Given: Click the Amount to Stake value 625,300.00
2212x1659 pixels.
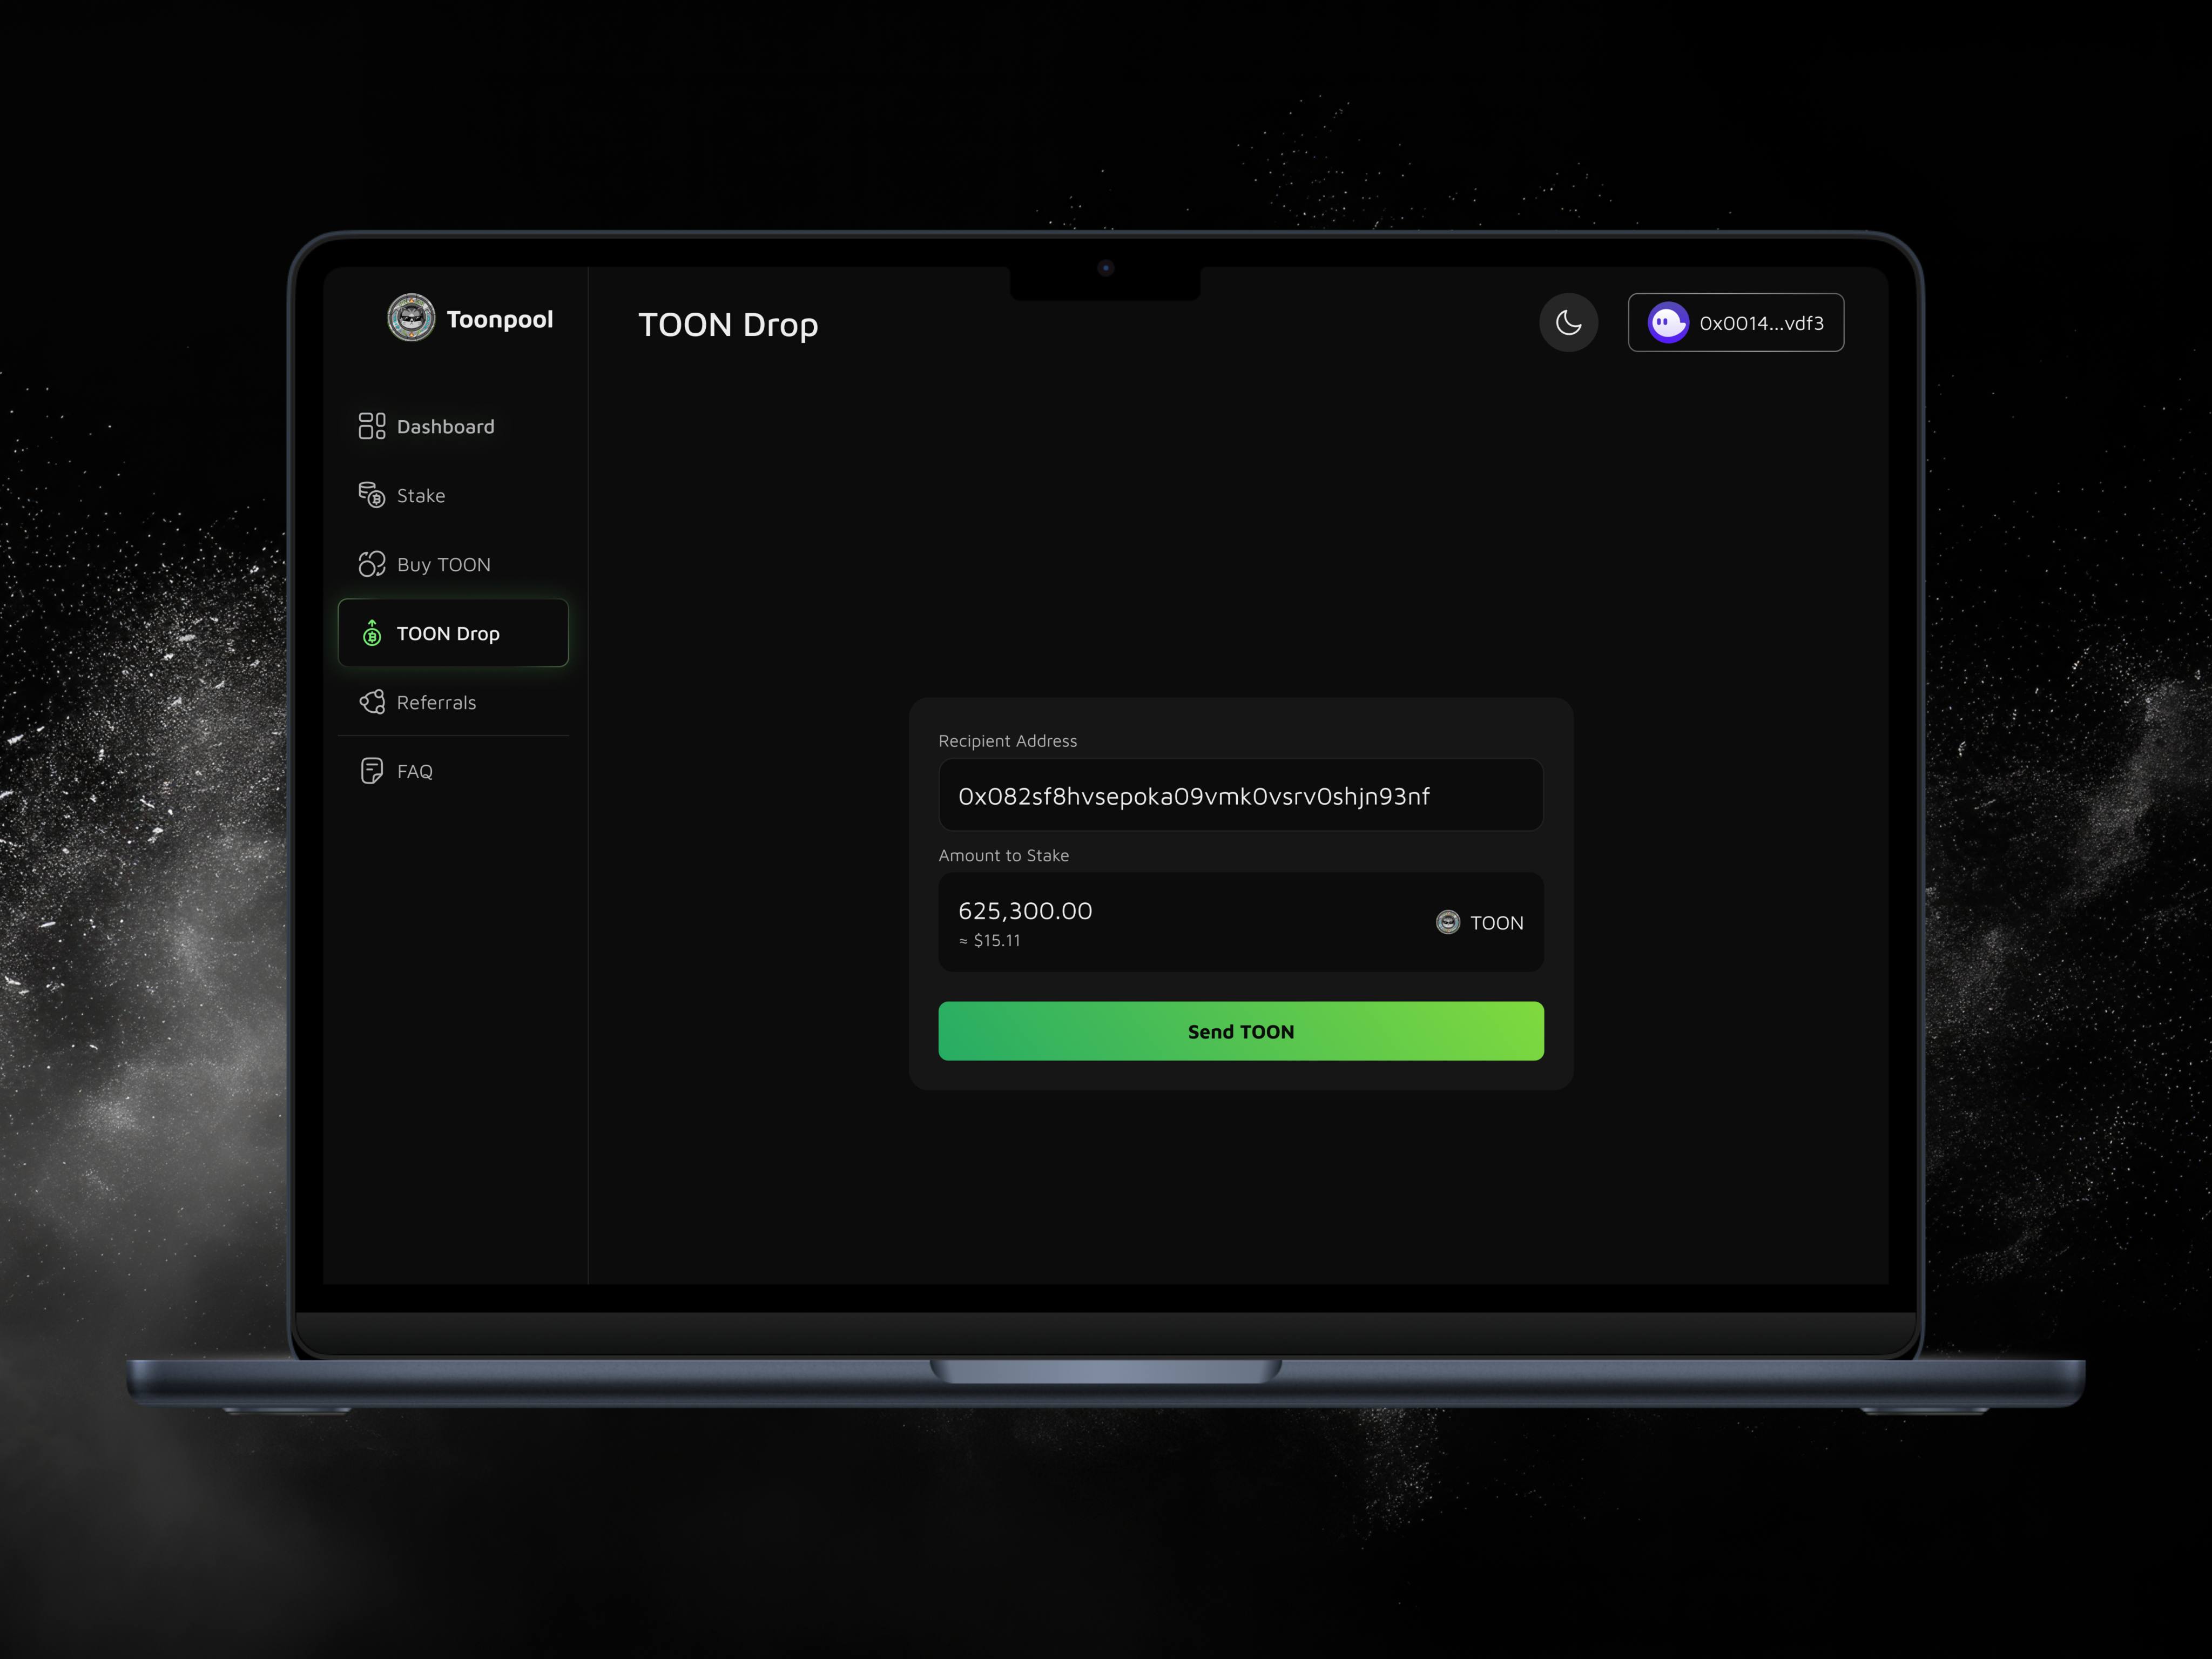Looking at the screenshot, I should tap(1025, 910).
